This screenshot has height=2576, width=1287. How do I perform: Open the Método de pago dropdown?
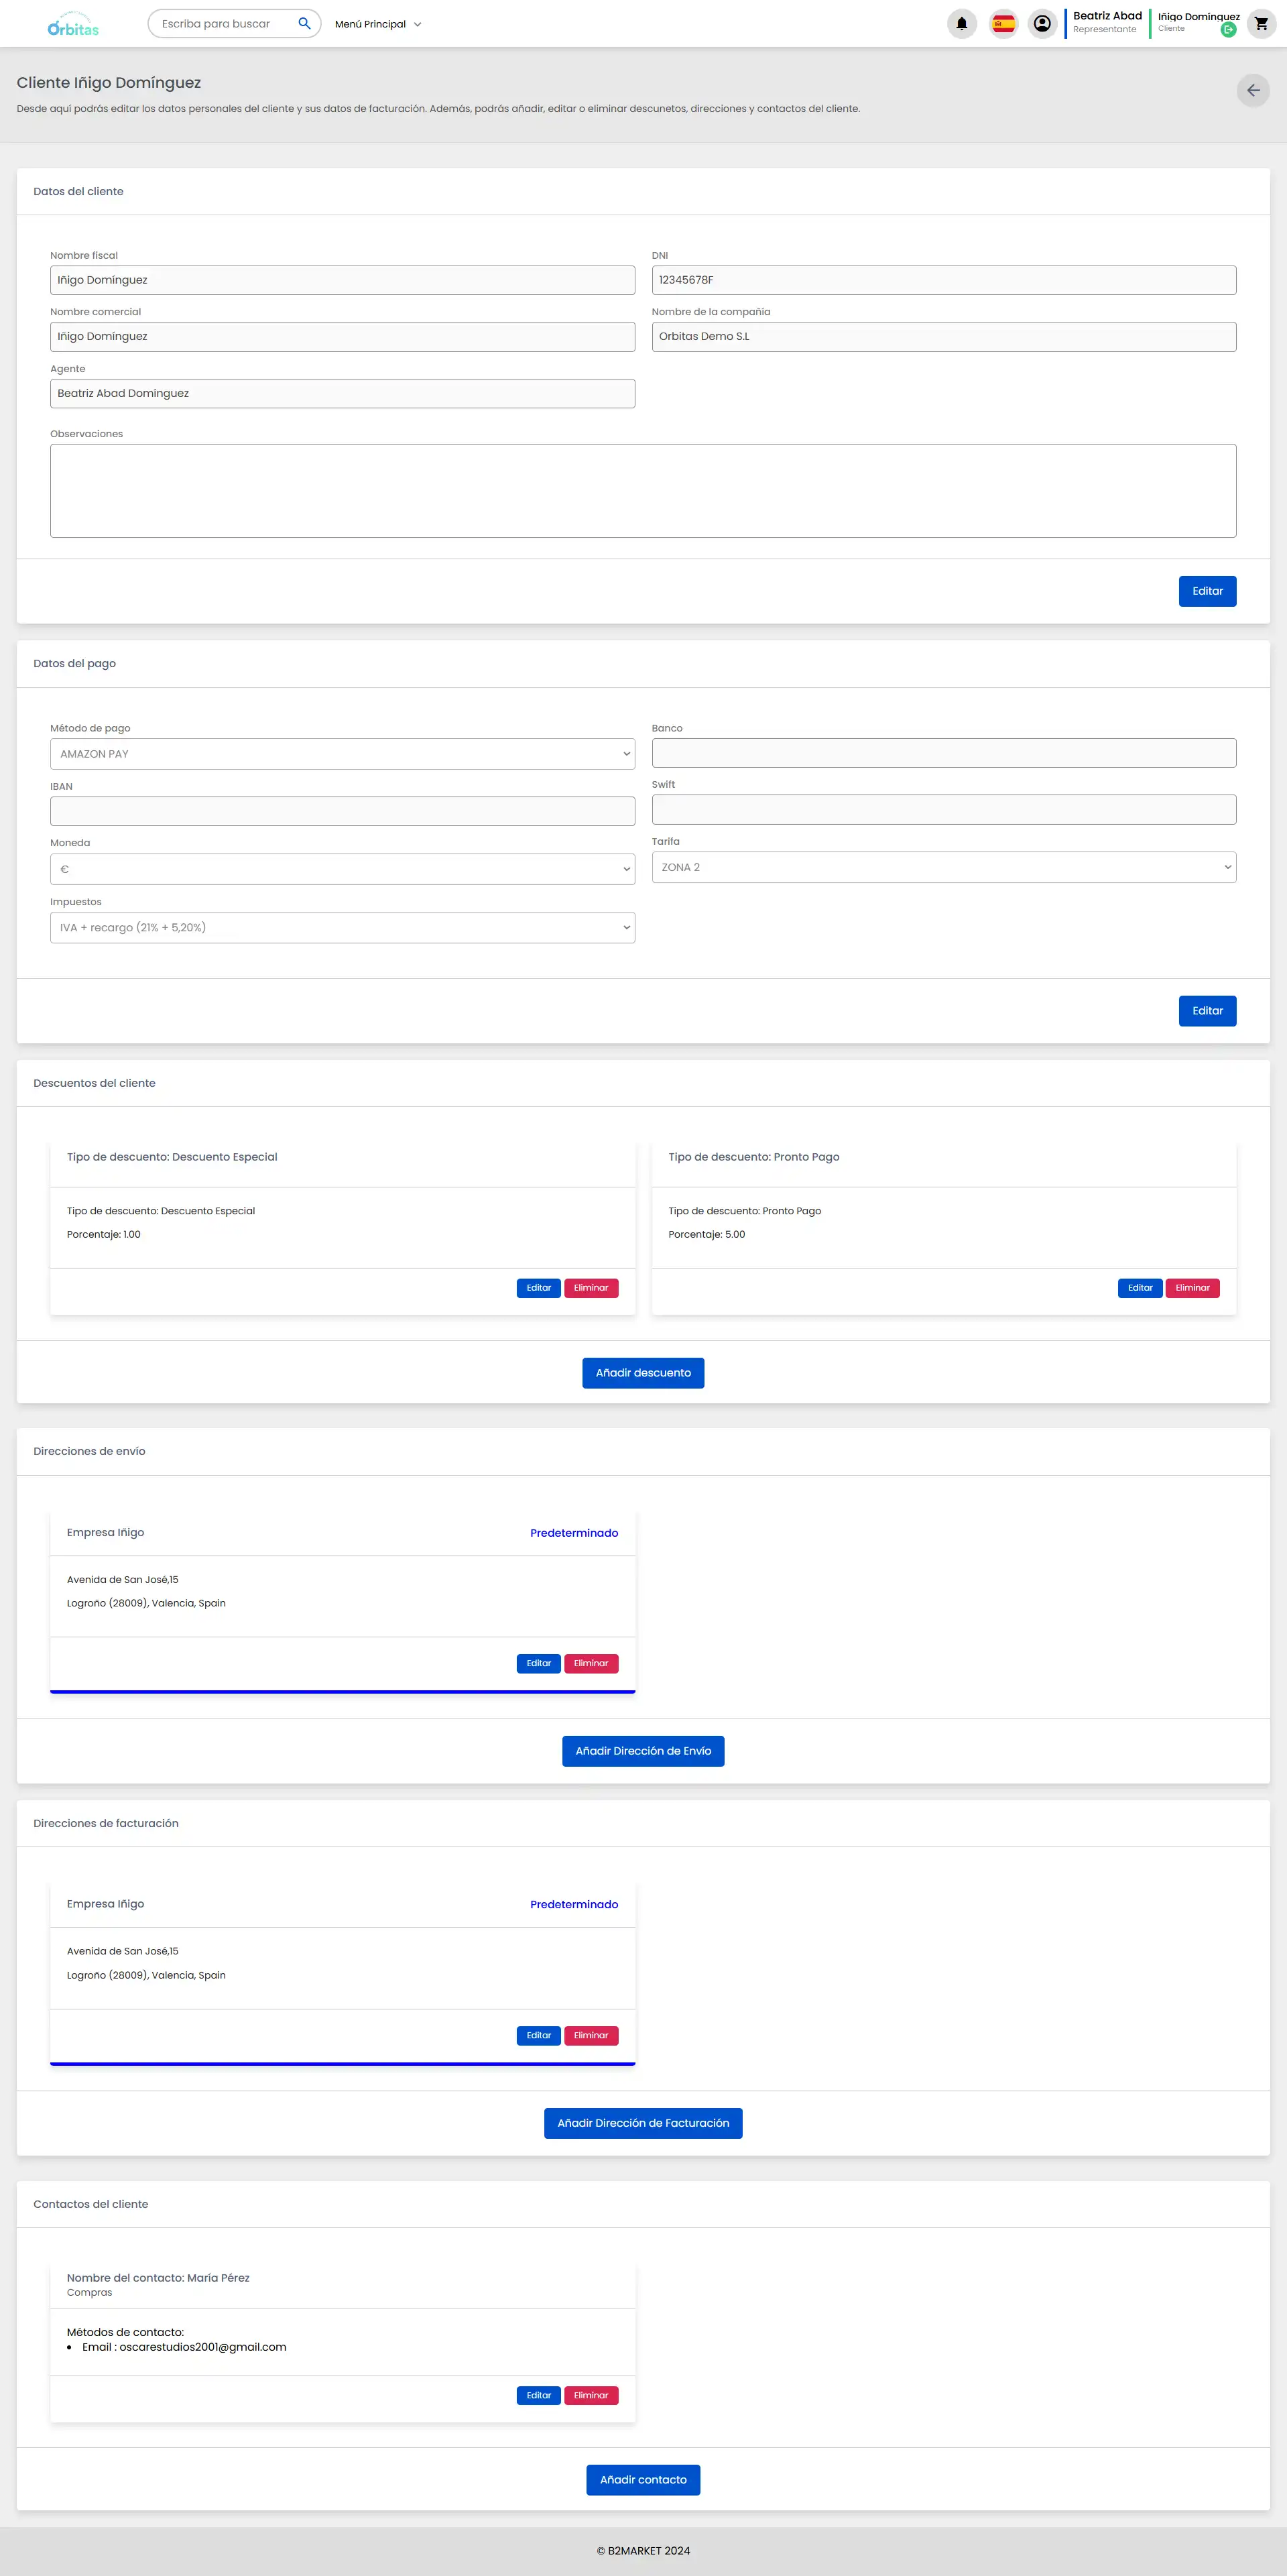pos(342,754)
